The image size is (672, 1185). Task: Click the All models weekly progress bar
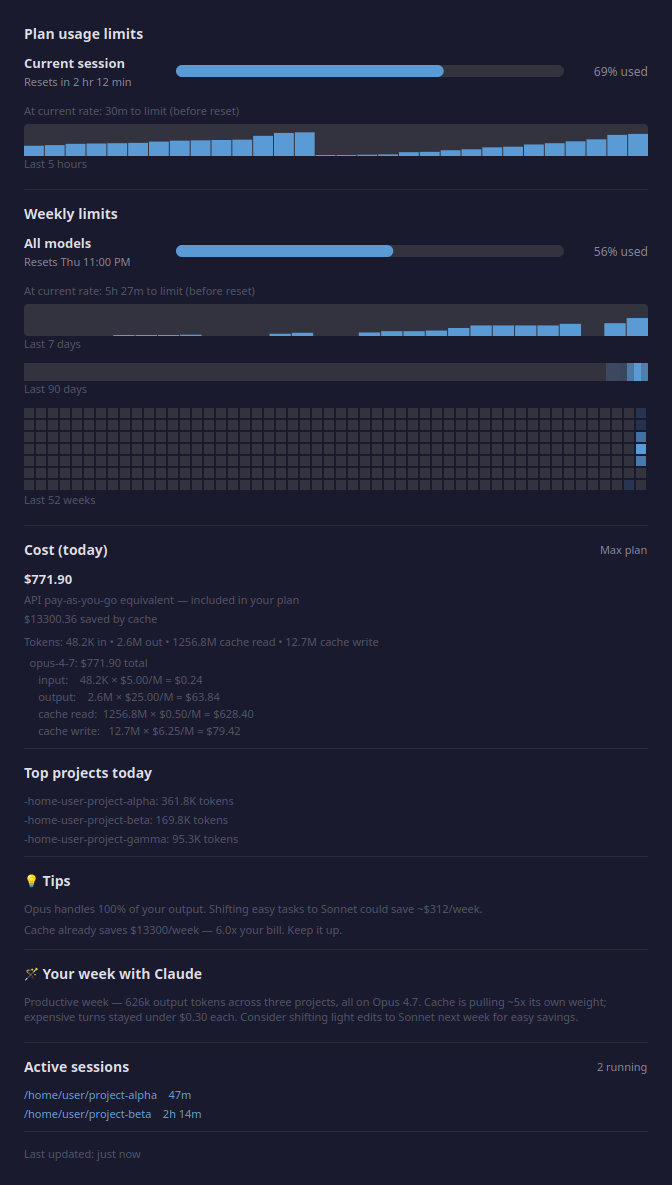click(x=370, y=251)
